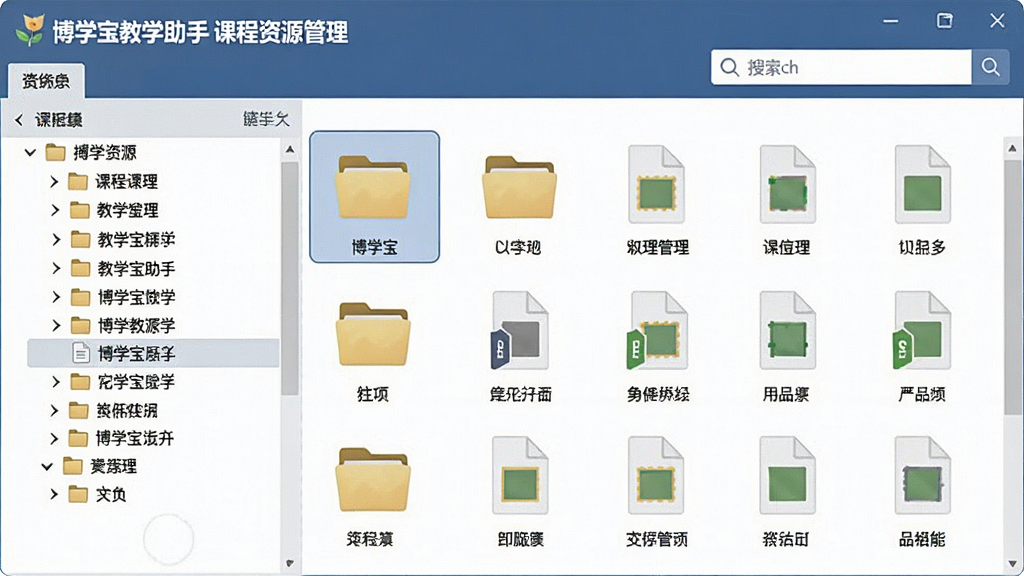The width and height of the screenshot is (1024, 576).
Task: Select the folder icon in third row
Action: 374,479
